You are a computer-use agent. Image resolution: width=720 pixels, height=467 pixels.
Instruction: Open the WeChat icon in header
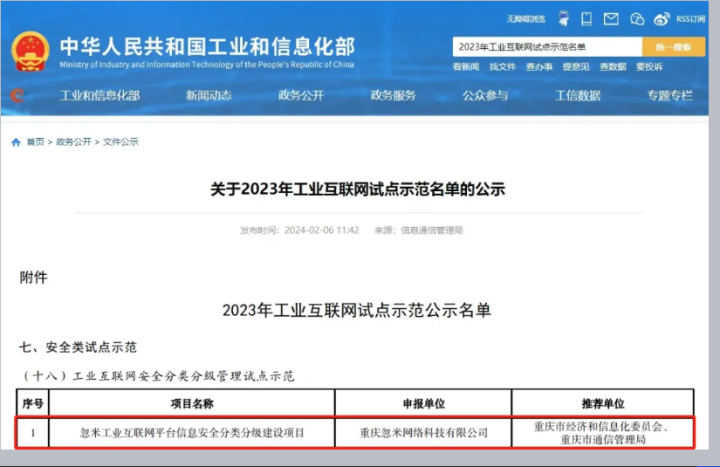tap(637, 18)
